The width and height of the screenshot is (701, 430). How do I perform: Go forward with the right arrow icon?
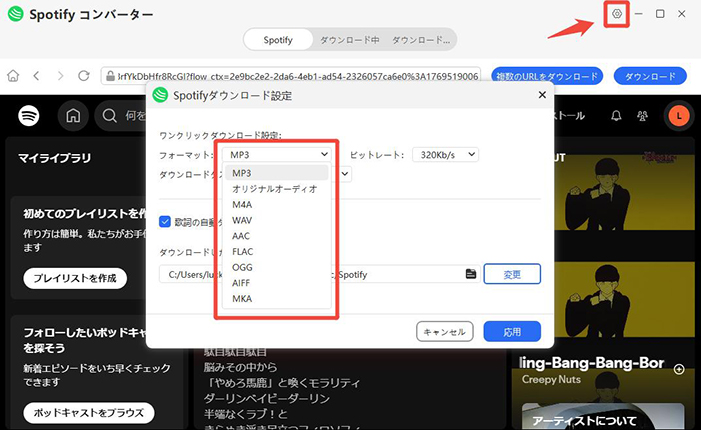click(60, 76)
